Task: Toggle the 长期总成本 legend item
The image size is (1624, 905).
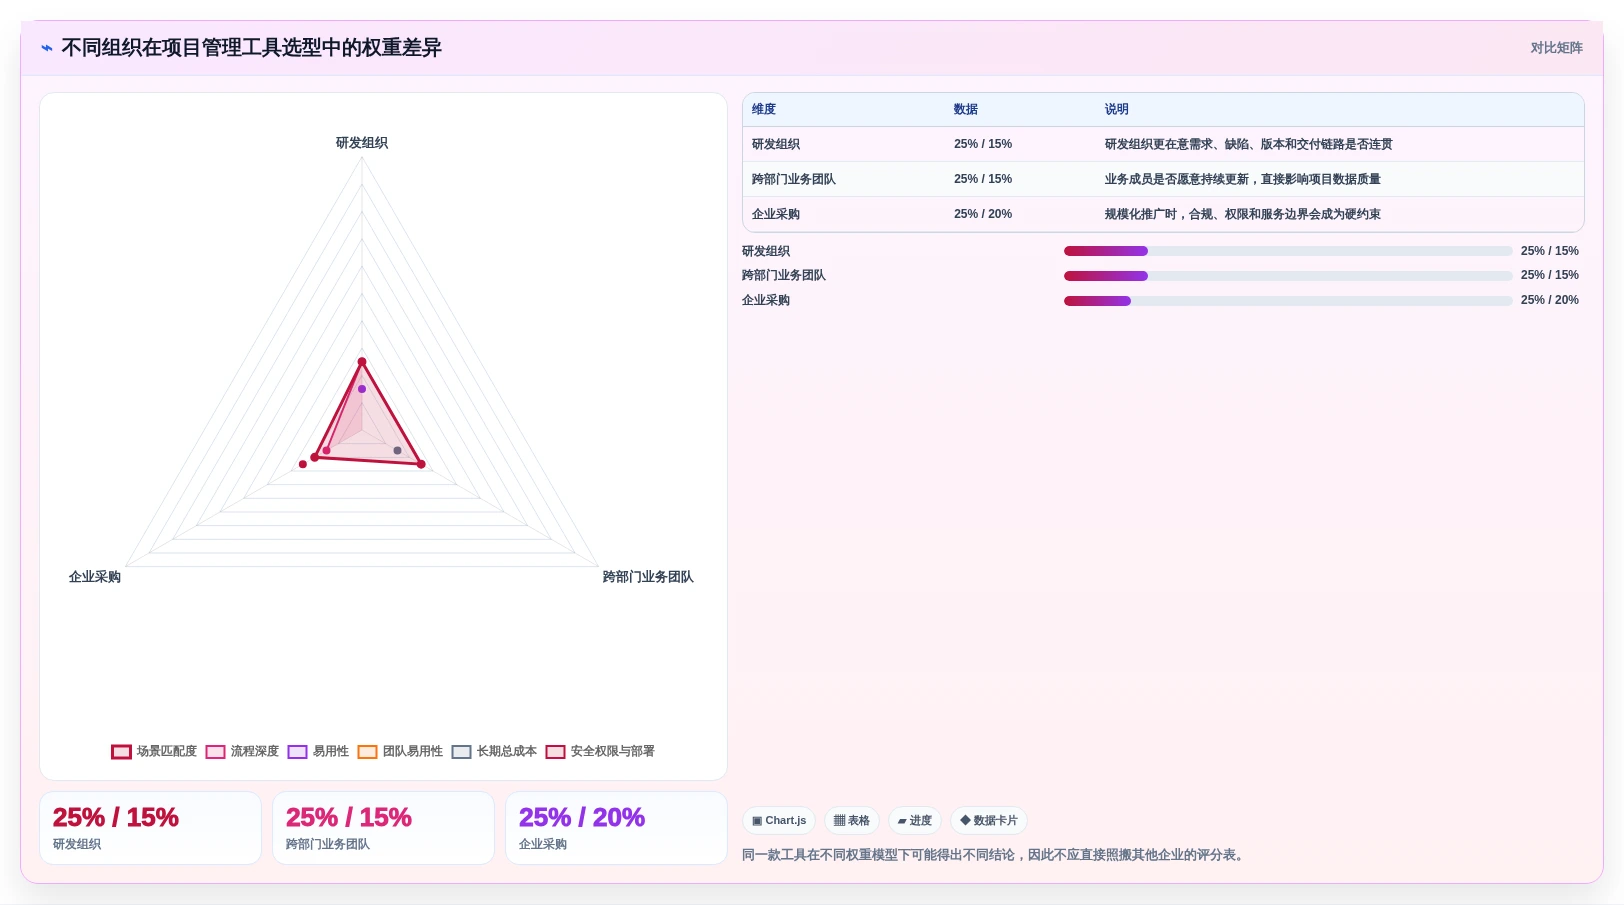Action: pos(494,752)
